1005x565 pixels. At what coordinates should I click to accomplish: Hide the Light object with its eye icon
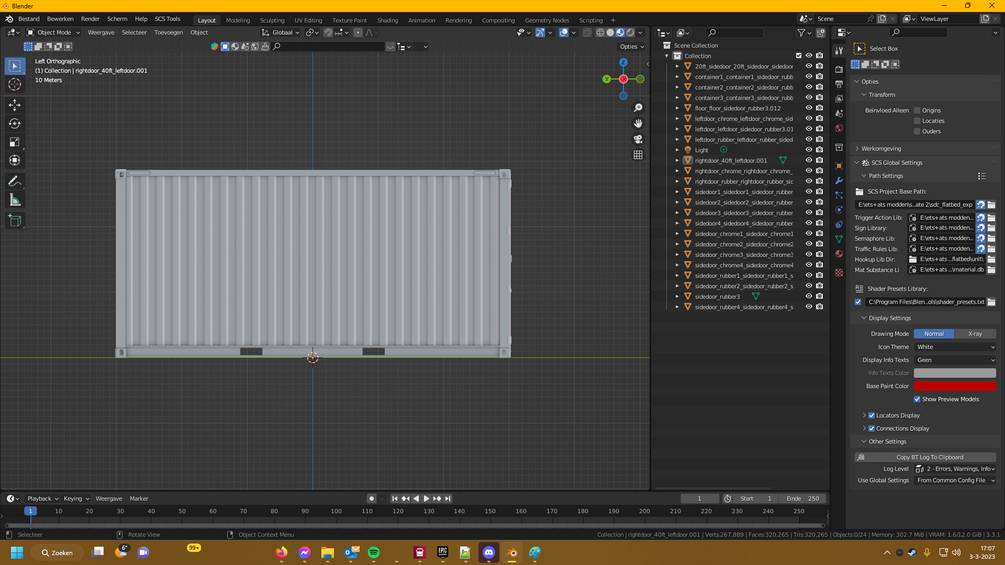[808, 150]
